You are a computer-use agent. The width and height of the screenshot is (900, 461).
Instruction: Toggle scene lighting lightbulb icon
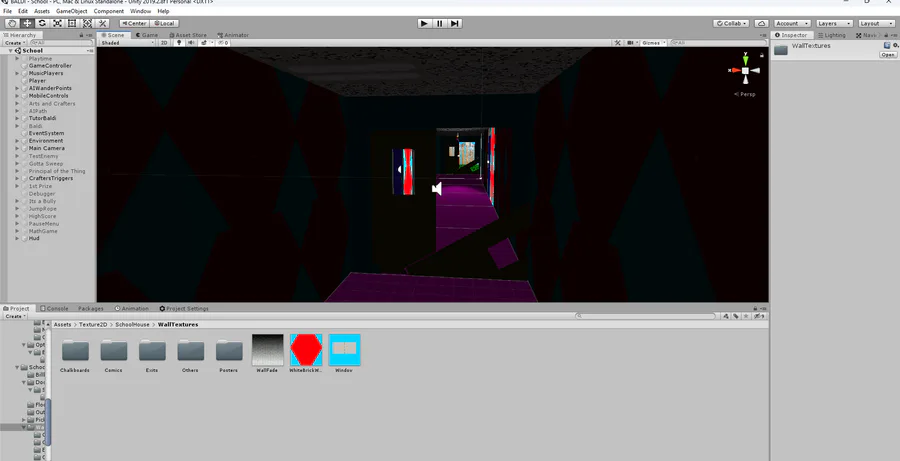coord(179,43)
